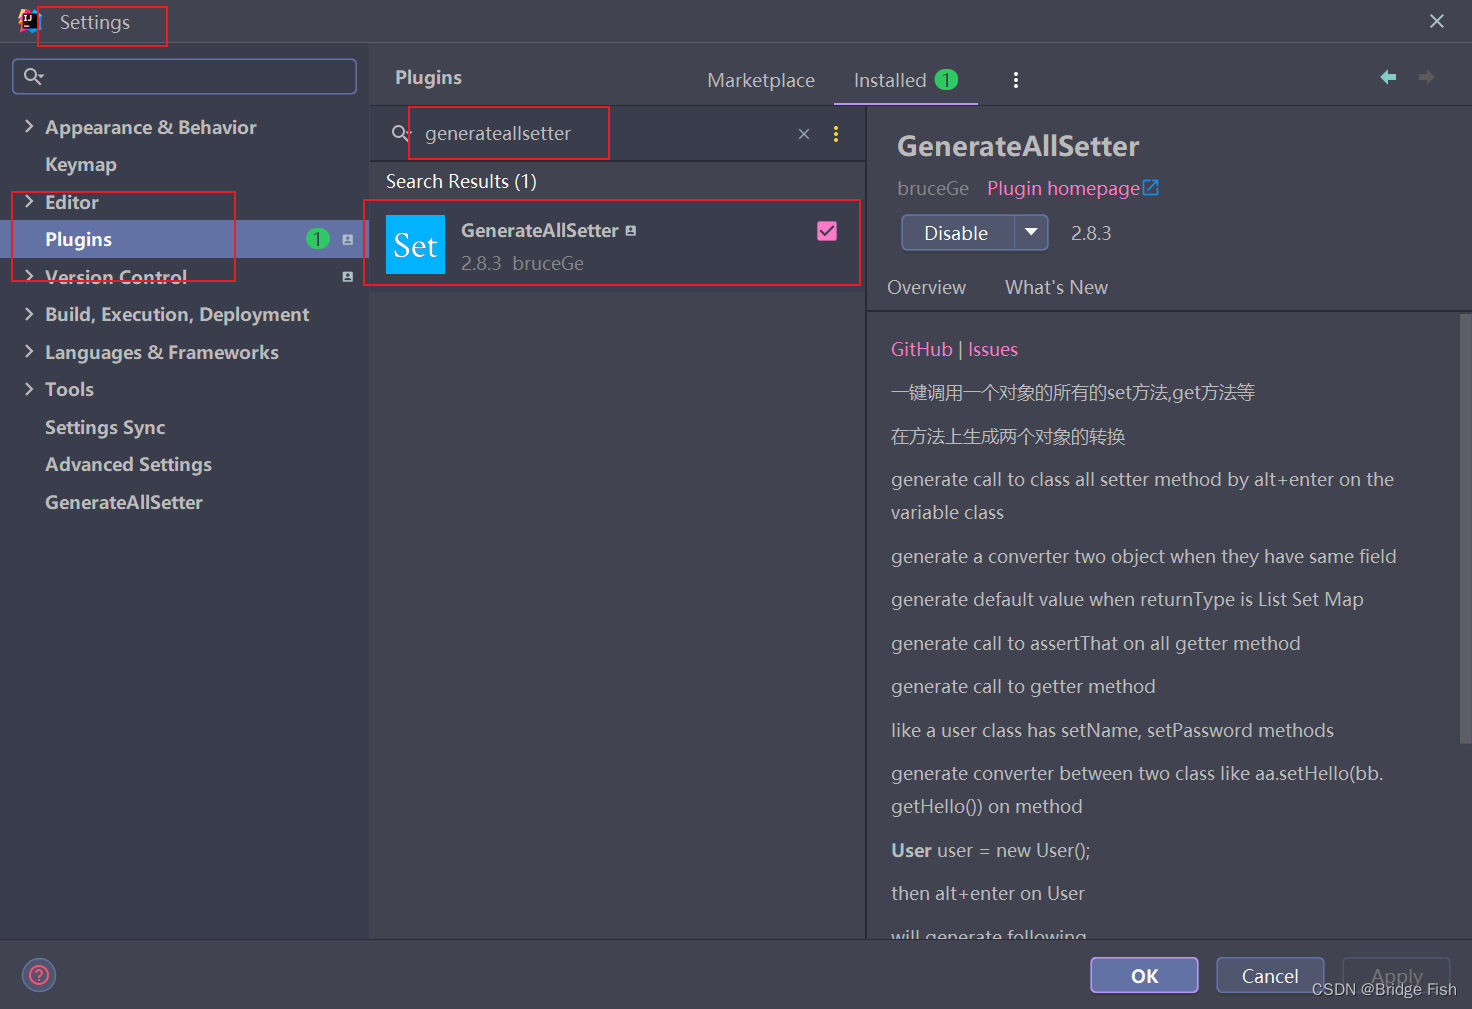Confirm settings with the OK button

click(x=1143, y=975)
